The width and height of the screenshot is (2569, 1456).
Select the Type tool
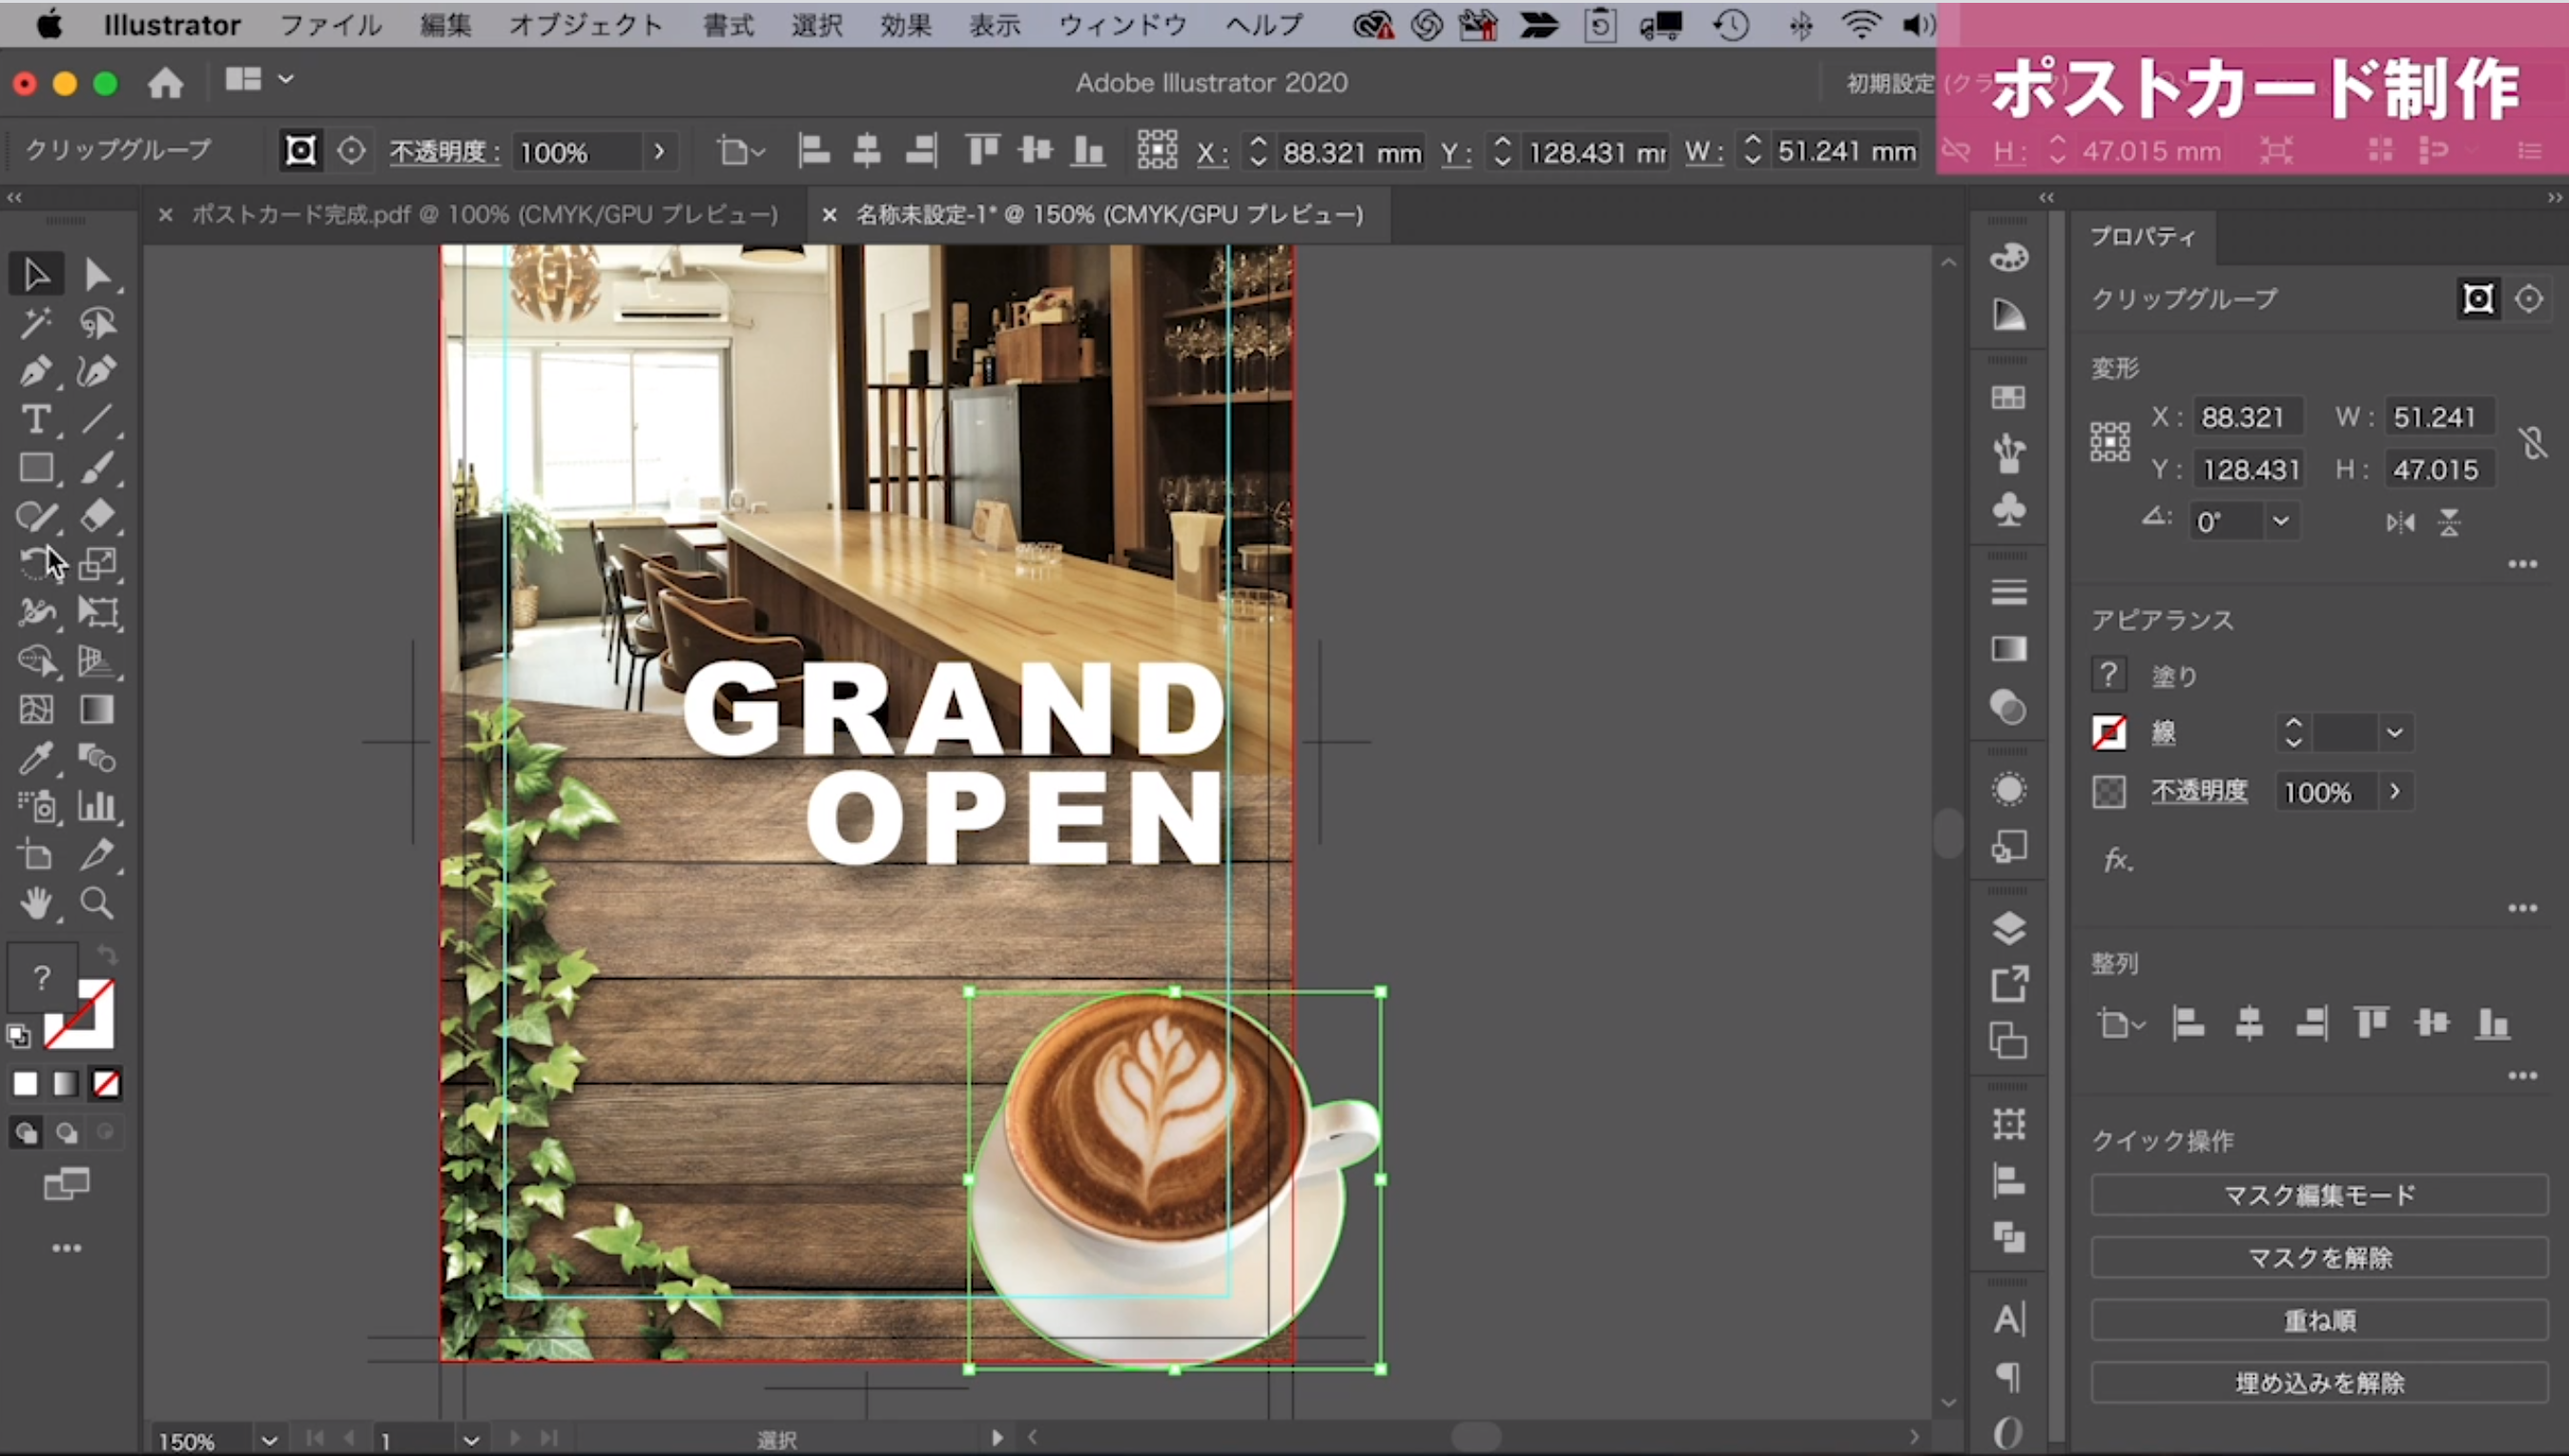[x=36, y=419]
